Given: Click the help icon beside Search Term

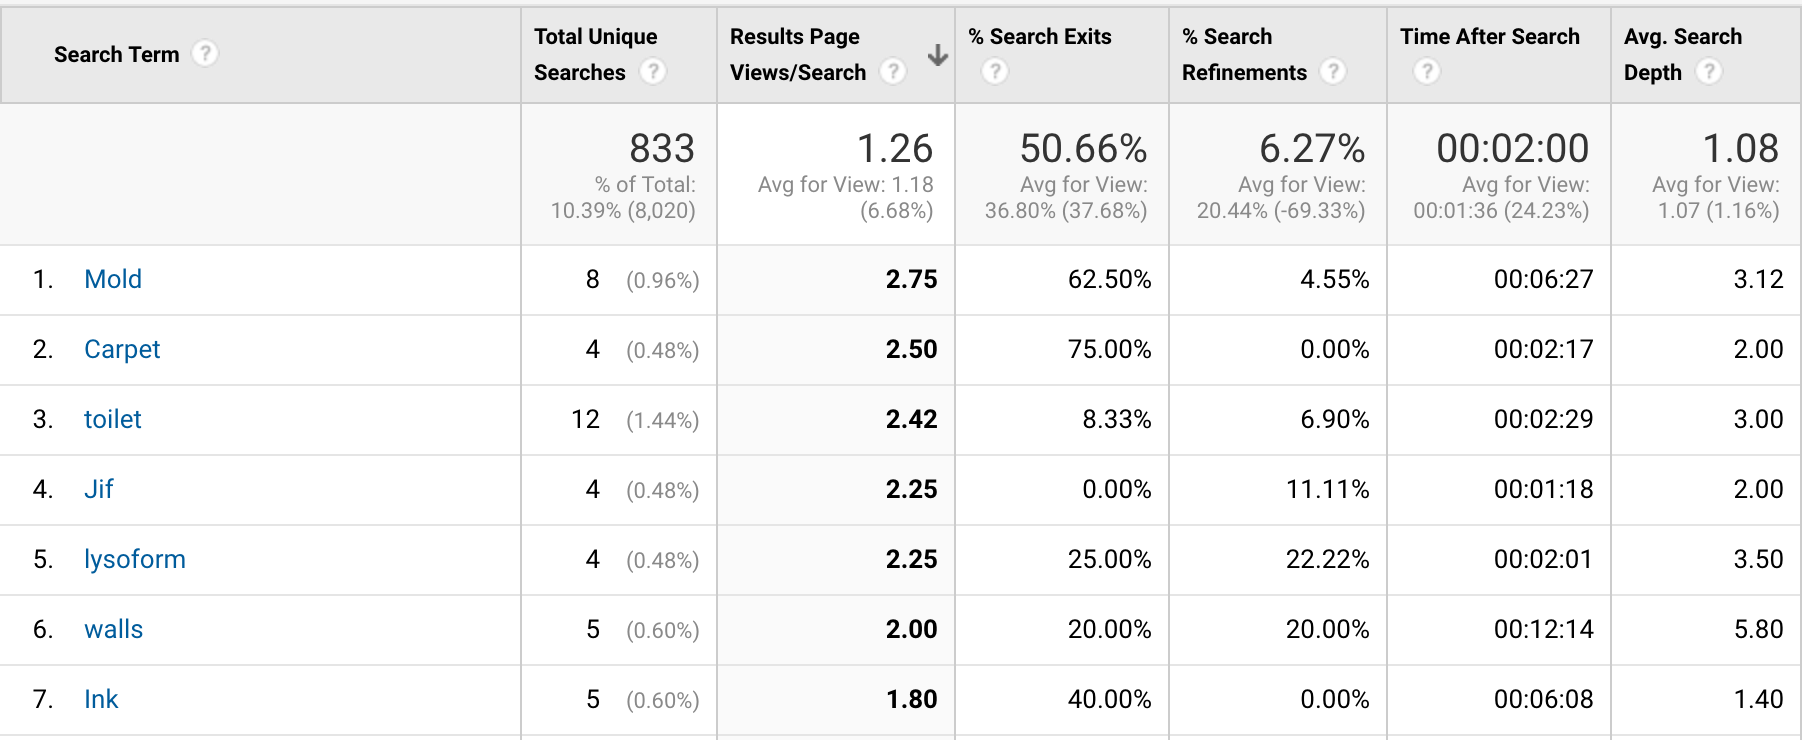Looking at the screenshot, I should [x=205, y=54].
